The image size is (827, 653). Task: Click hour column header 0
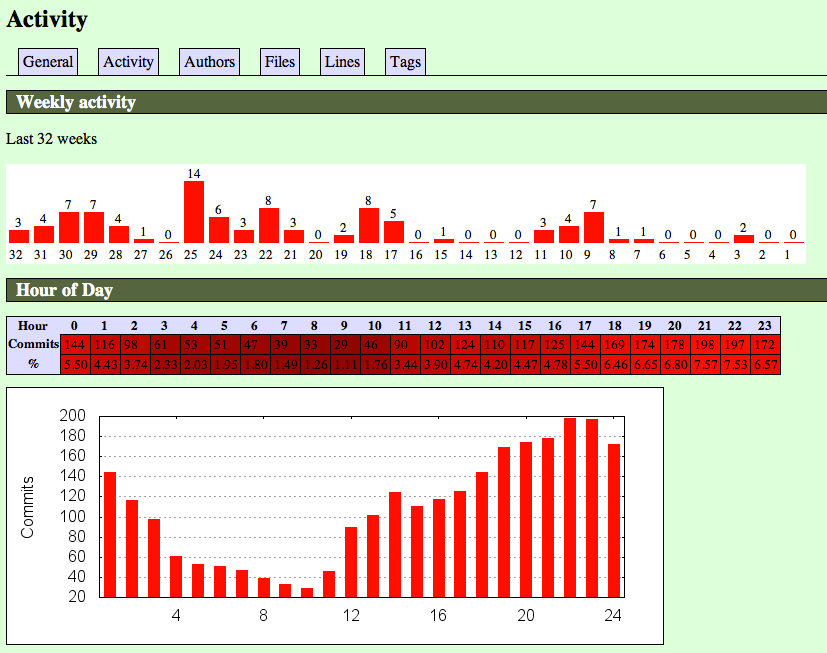pyautogui.click(x=75, y=325)
